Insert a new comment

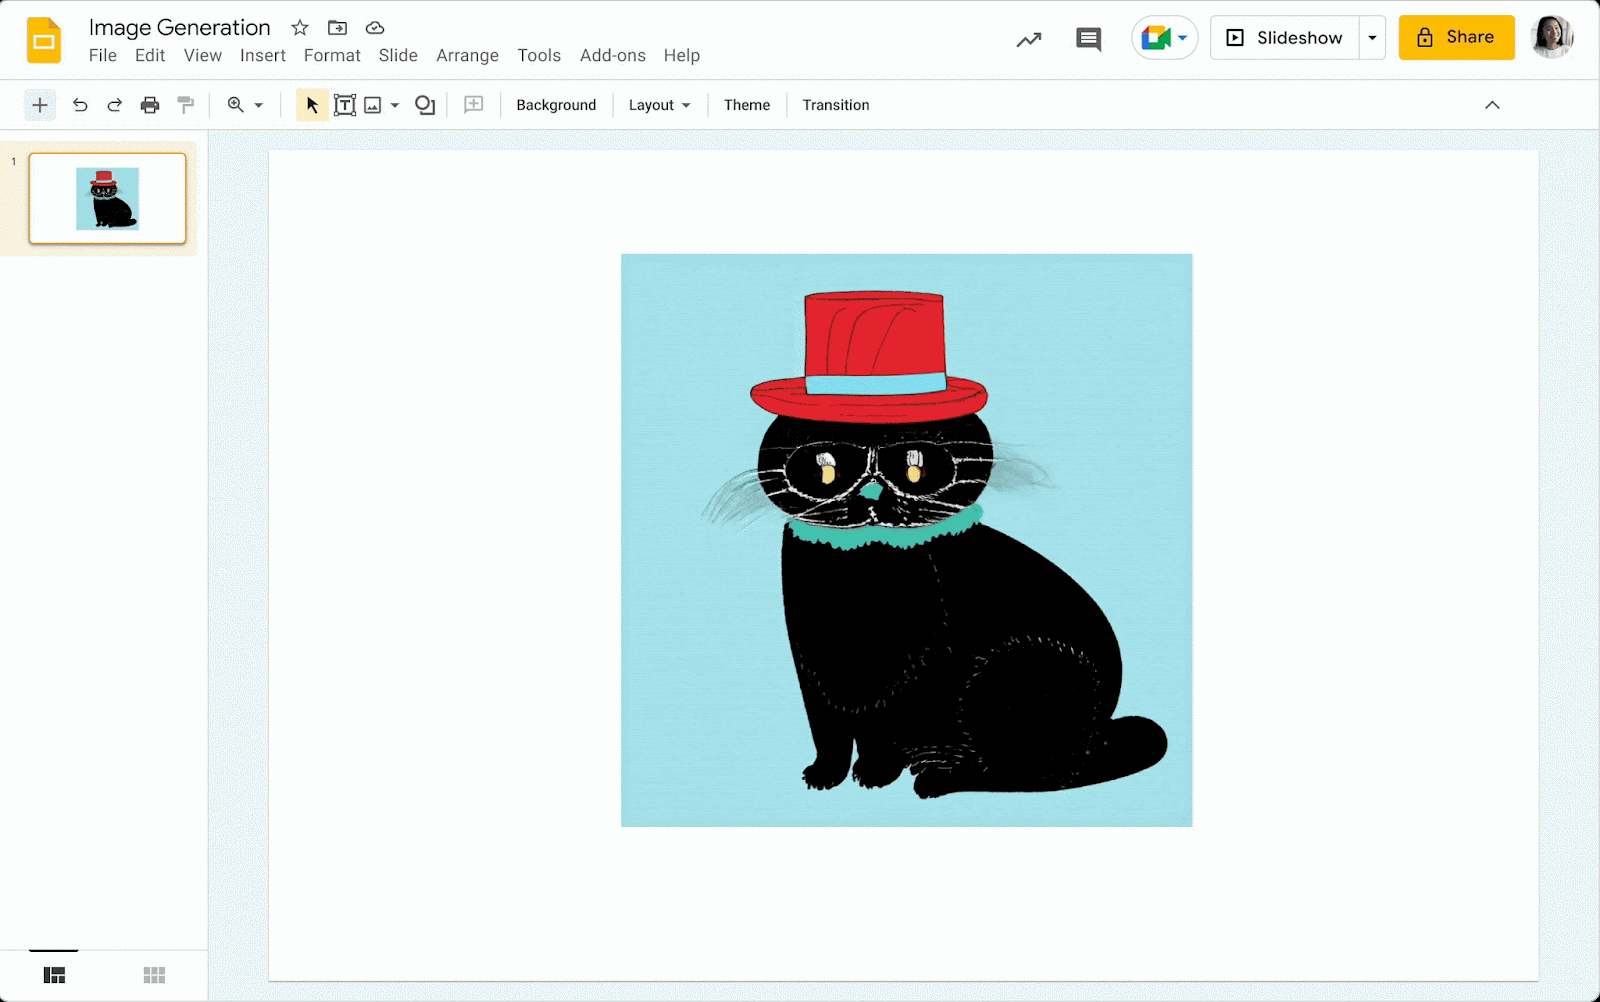(x=473, y=104)
